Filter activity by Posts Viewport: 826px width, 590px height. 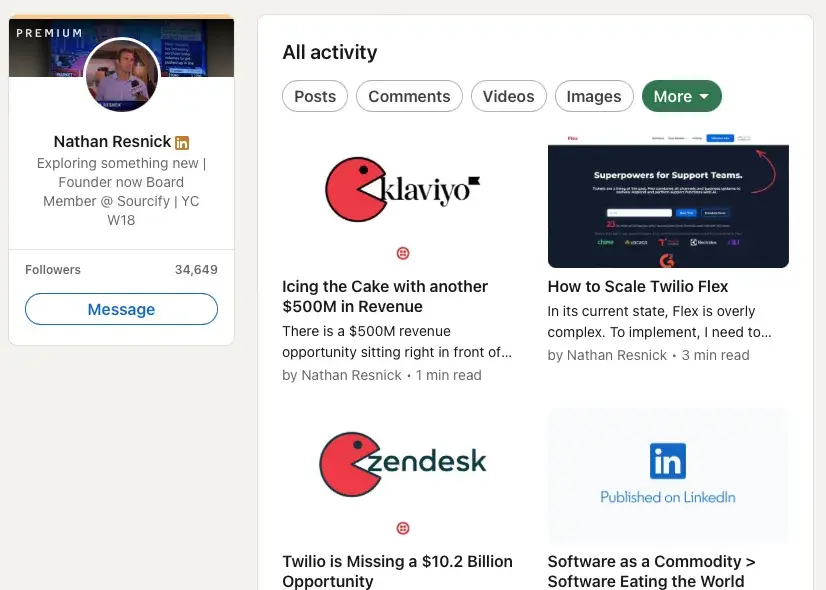(x=315, y=96)
